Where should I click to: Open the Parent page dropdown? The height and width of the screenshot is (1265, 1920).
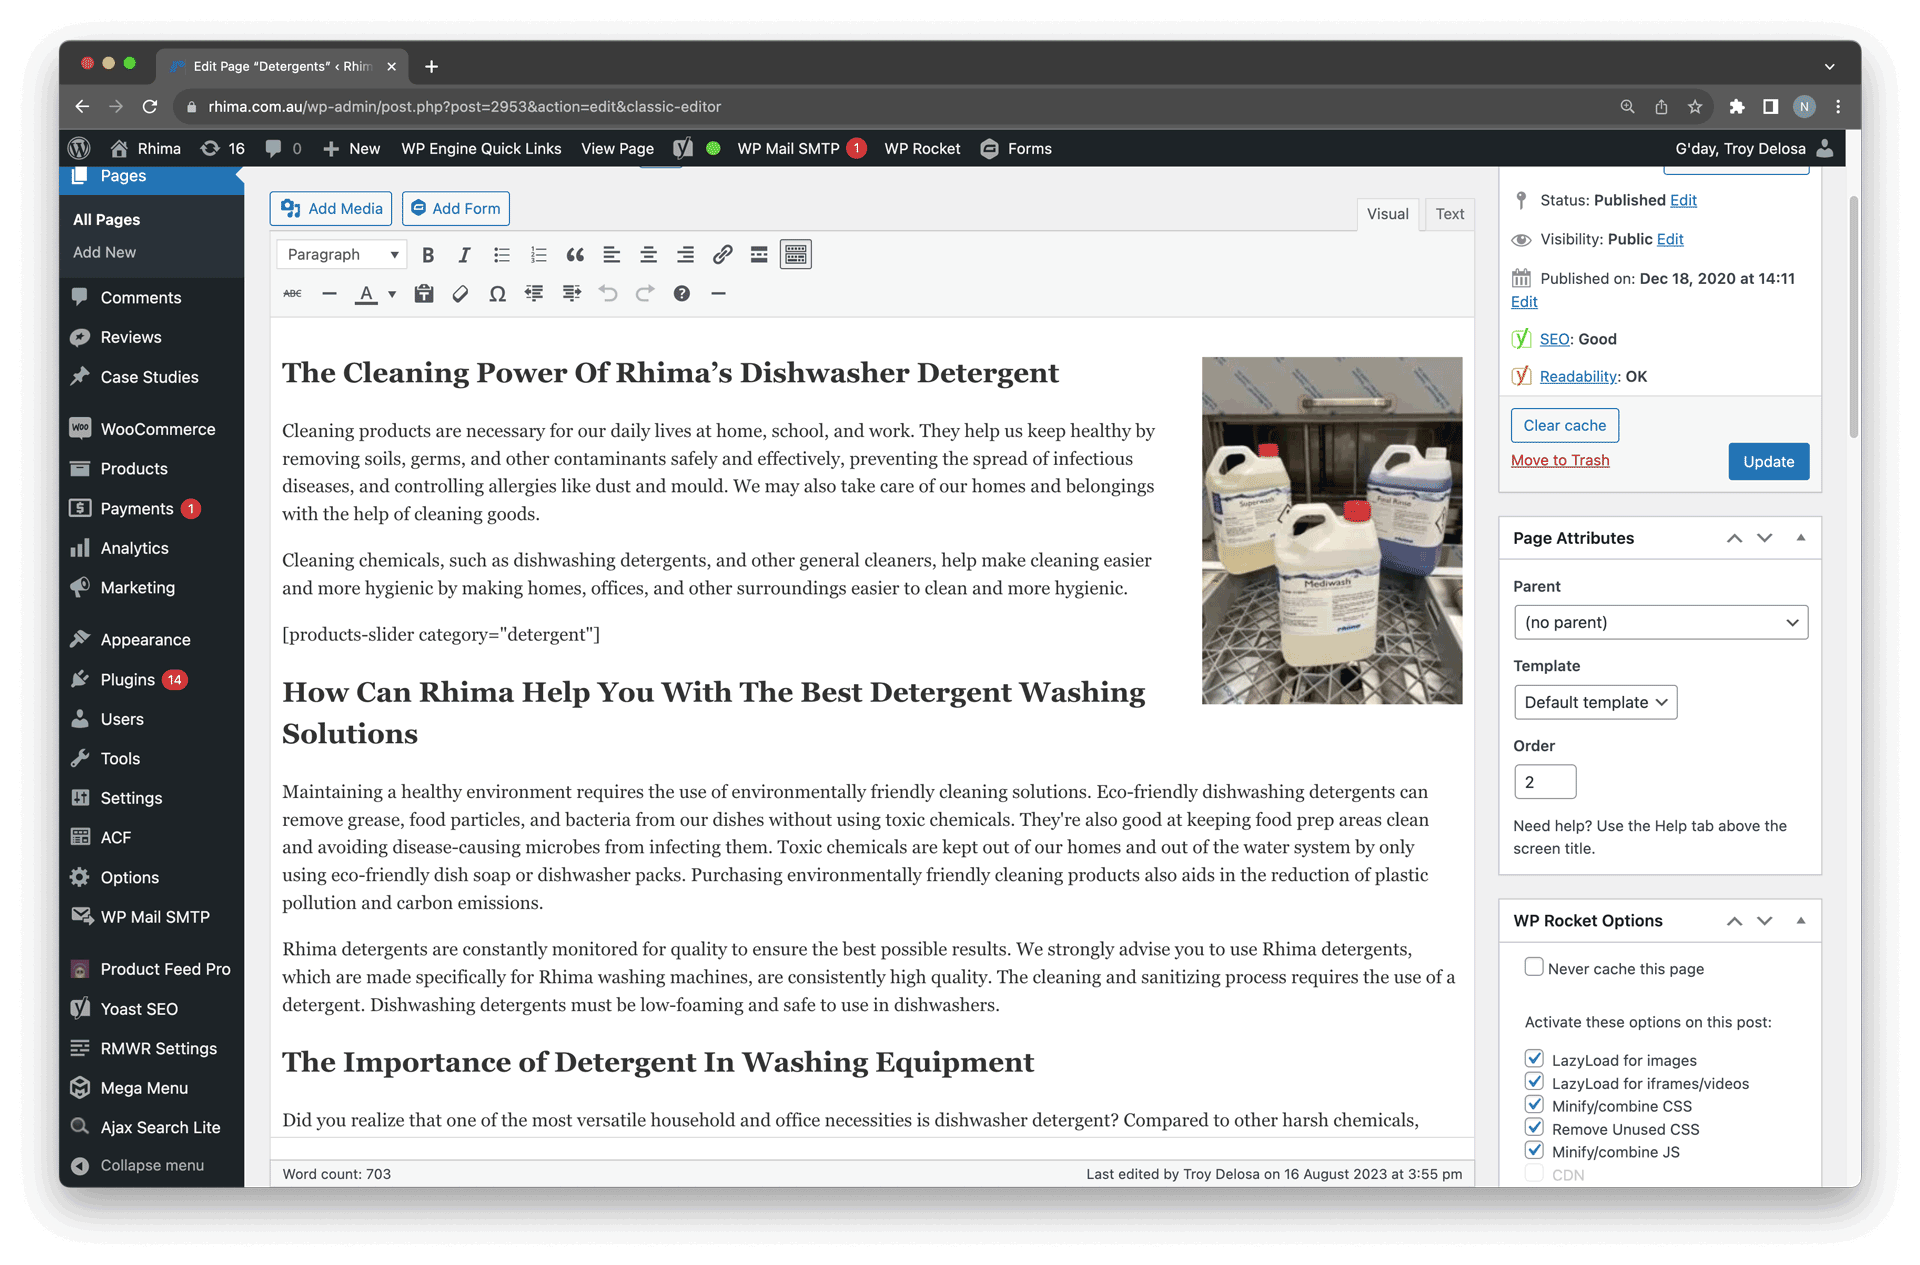[1660, 622]
